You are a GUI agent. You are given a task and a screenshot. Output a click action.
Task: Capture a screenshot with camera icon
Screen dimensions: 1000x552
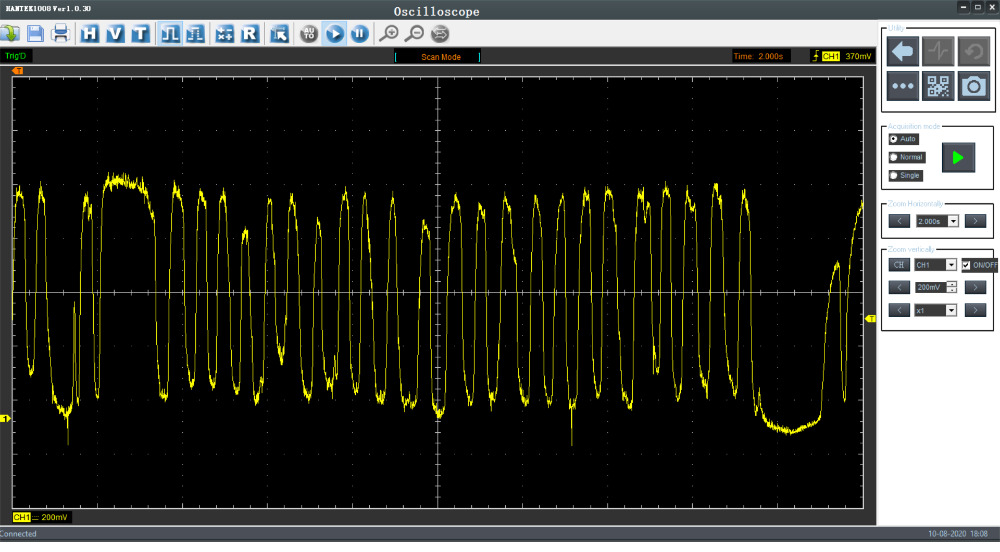(x=974, y=86)
